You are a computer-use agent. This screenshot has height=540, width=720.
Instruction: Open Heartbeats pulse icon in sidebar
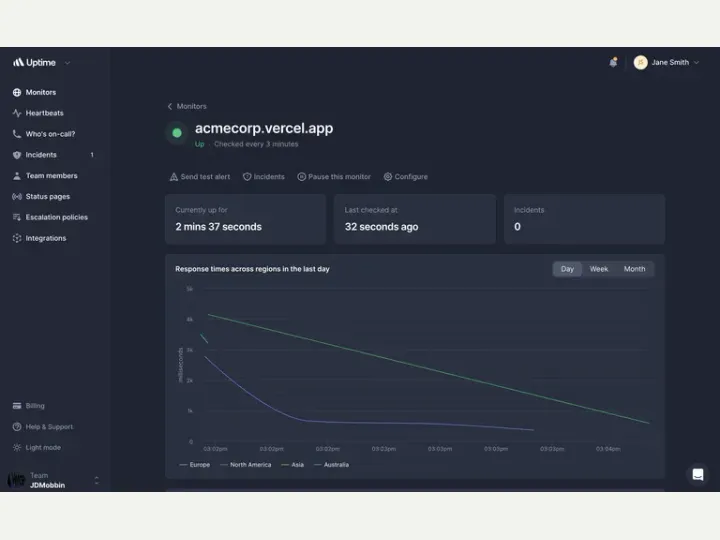coord(17,113)
